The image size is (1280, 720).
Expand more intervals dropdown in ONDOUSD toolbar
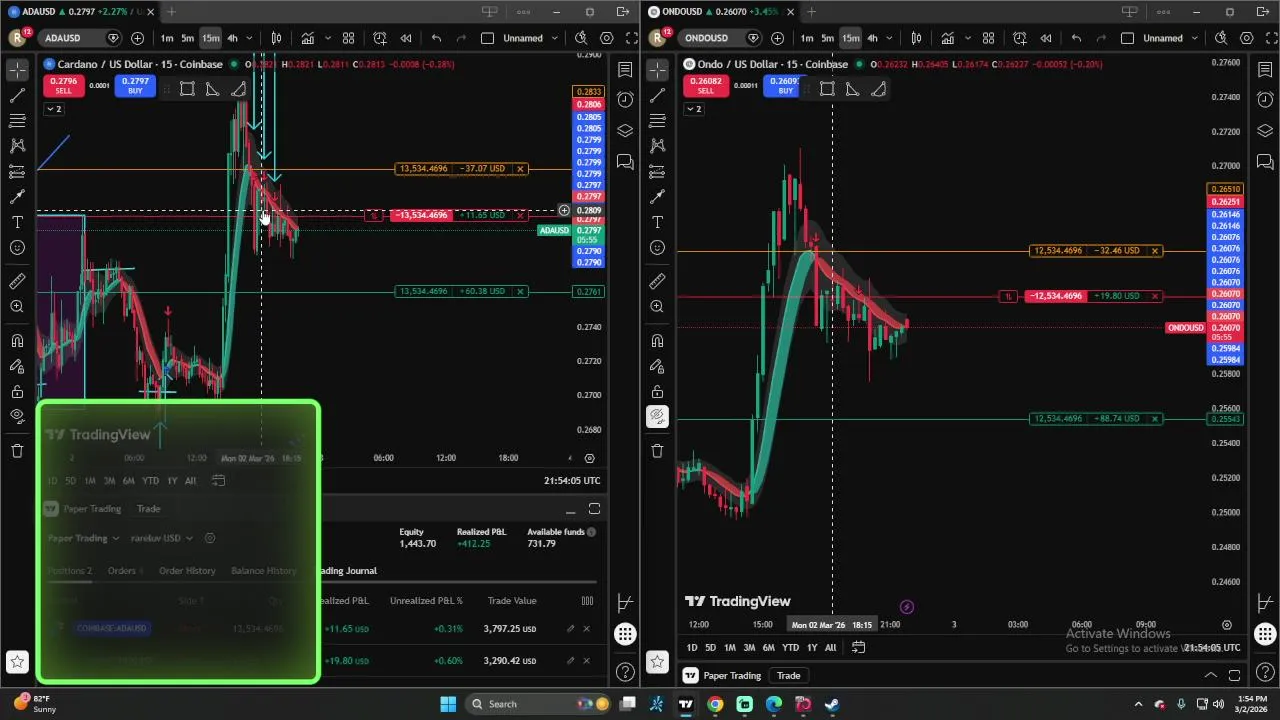891,38
